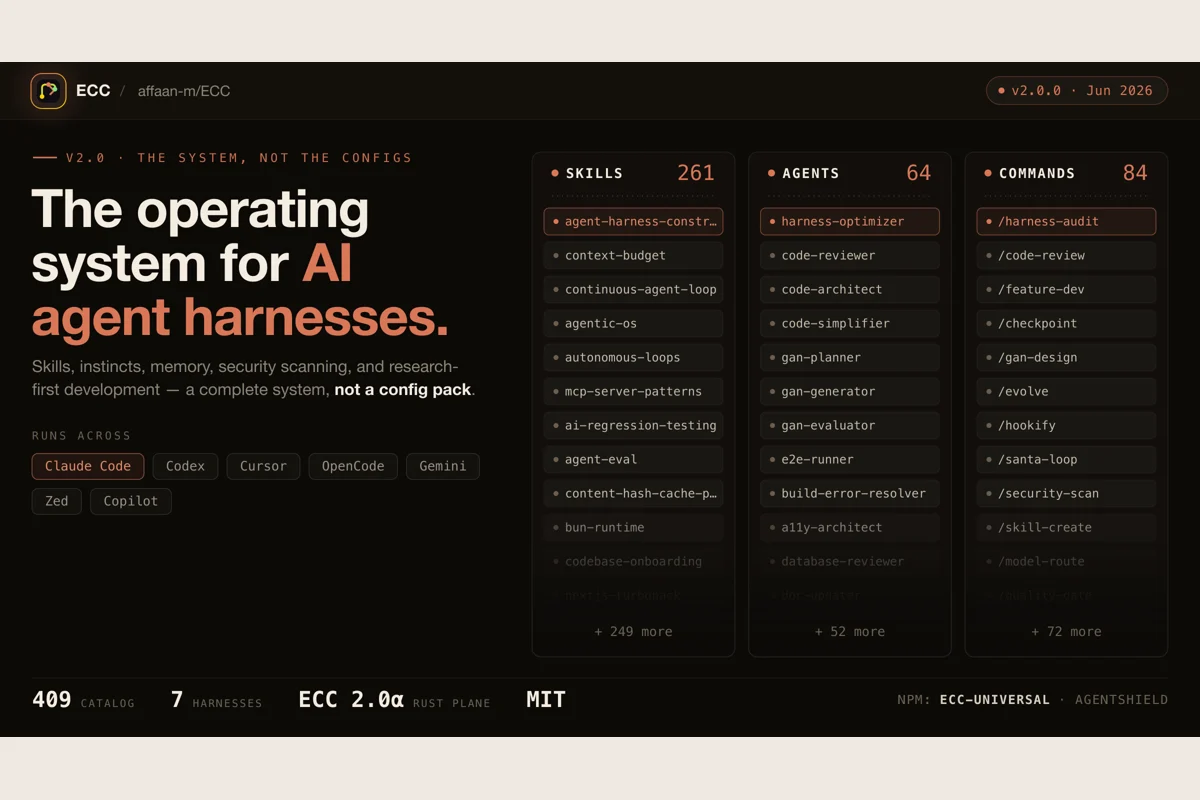
Task: Select the autonomous-loops skill
Action: (633, 357)
